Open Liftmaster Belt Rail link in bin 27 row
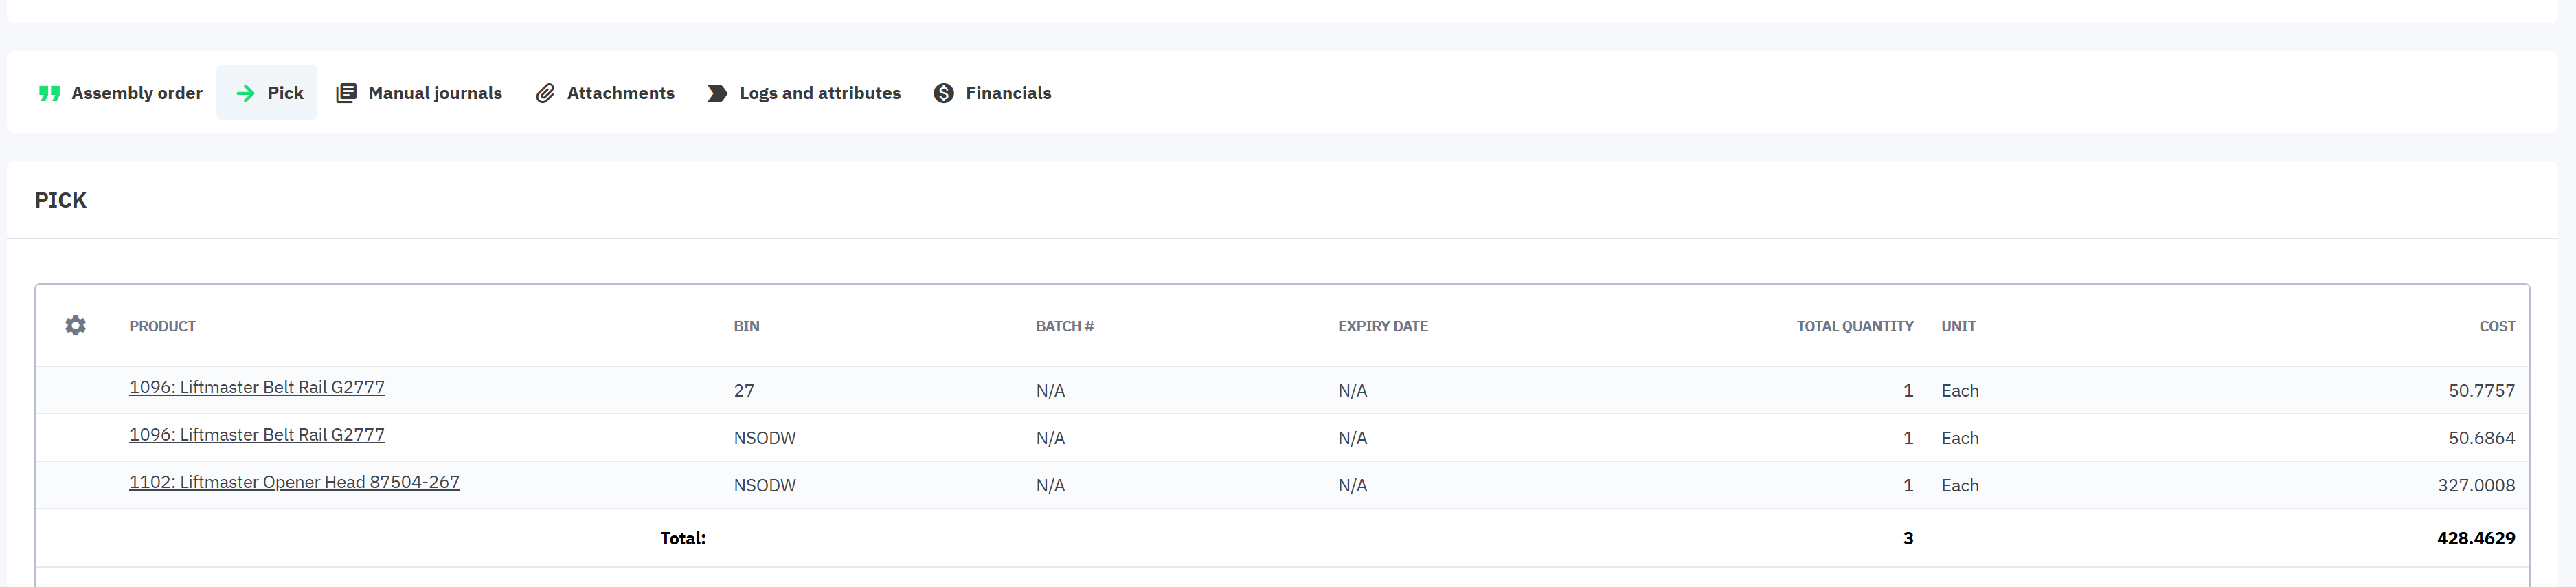Viewport: 2576px width, 587px height. (256, 388)
